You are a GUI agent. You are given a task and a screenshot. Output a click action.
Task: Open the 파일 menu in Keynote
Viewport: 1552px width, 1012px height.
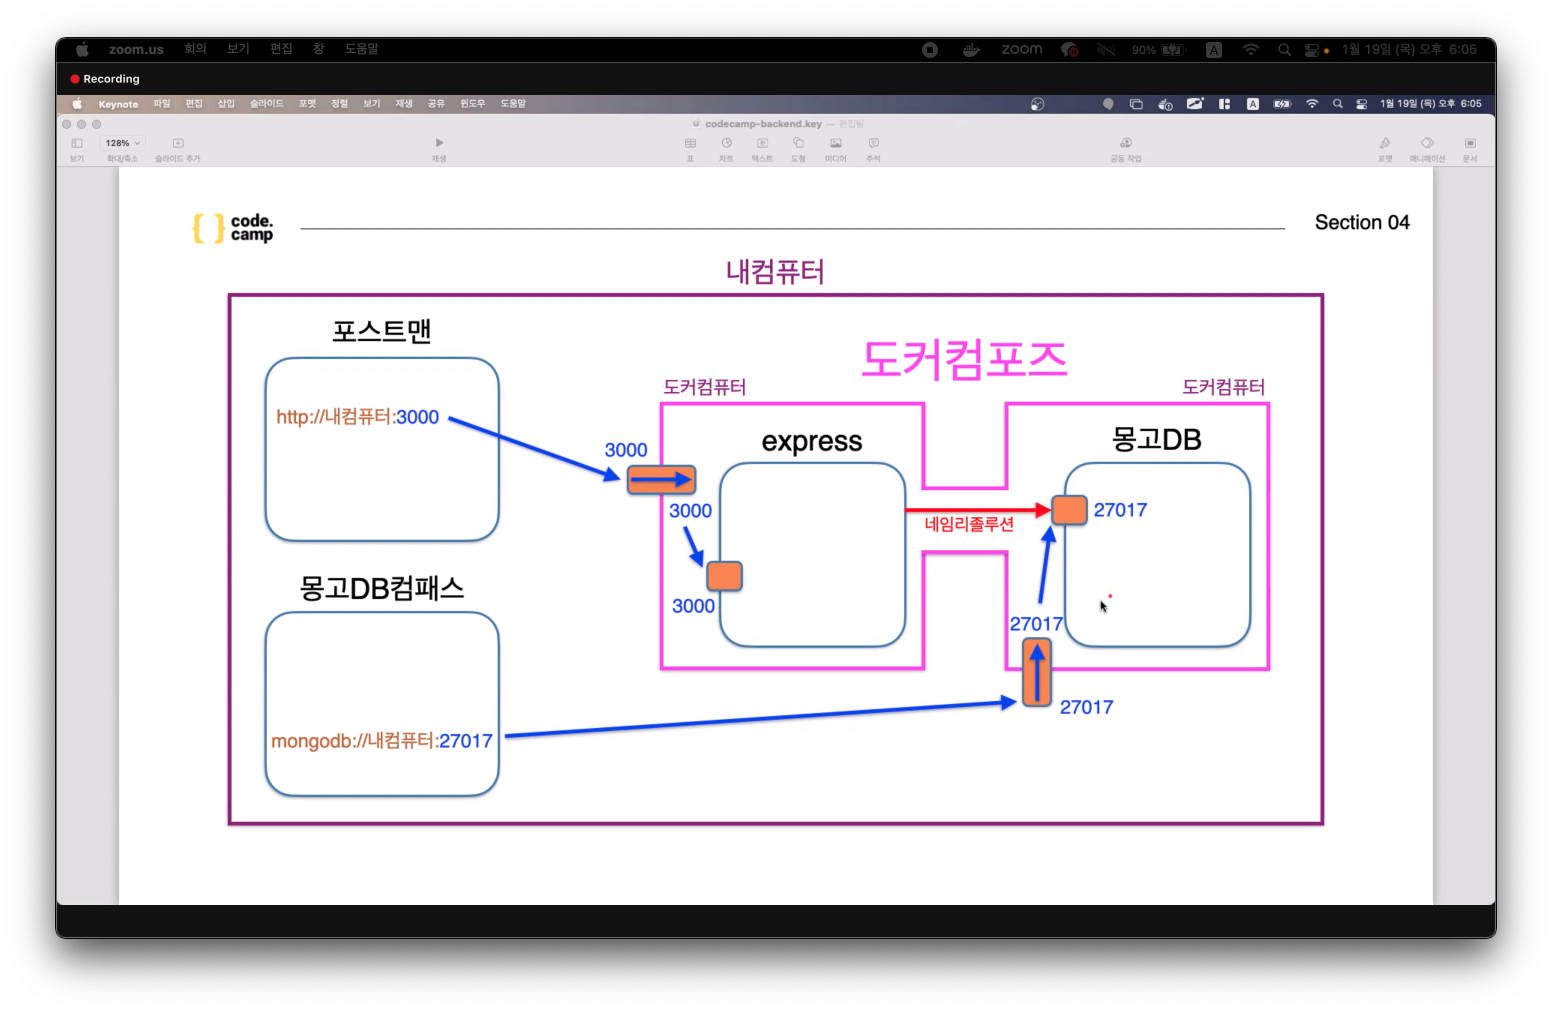tap(162, 104)
